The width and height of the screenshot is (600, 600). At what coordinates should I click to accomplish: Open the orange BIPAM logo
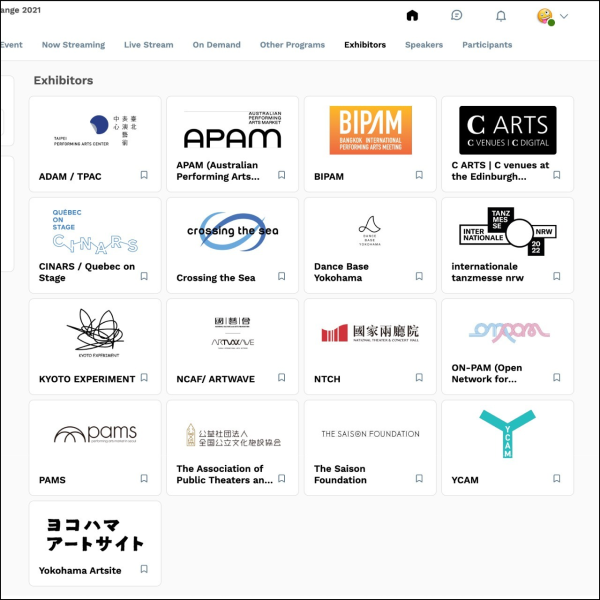click(x=370, y=130)
